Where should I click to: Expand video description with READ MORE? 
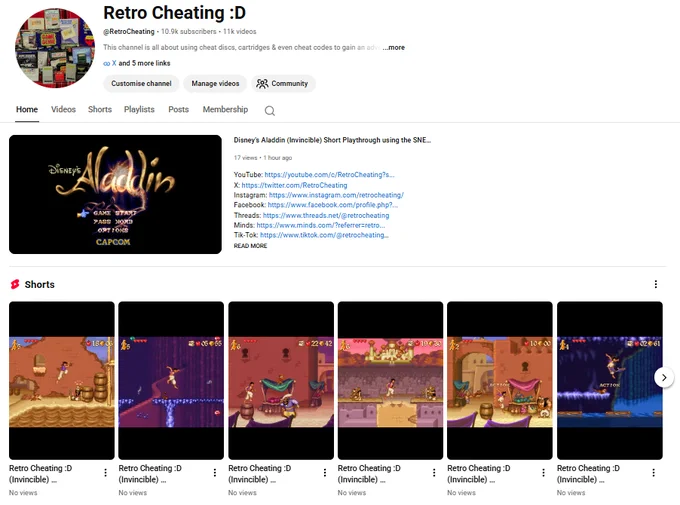coord(250,246)
